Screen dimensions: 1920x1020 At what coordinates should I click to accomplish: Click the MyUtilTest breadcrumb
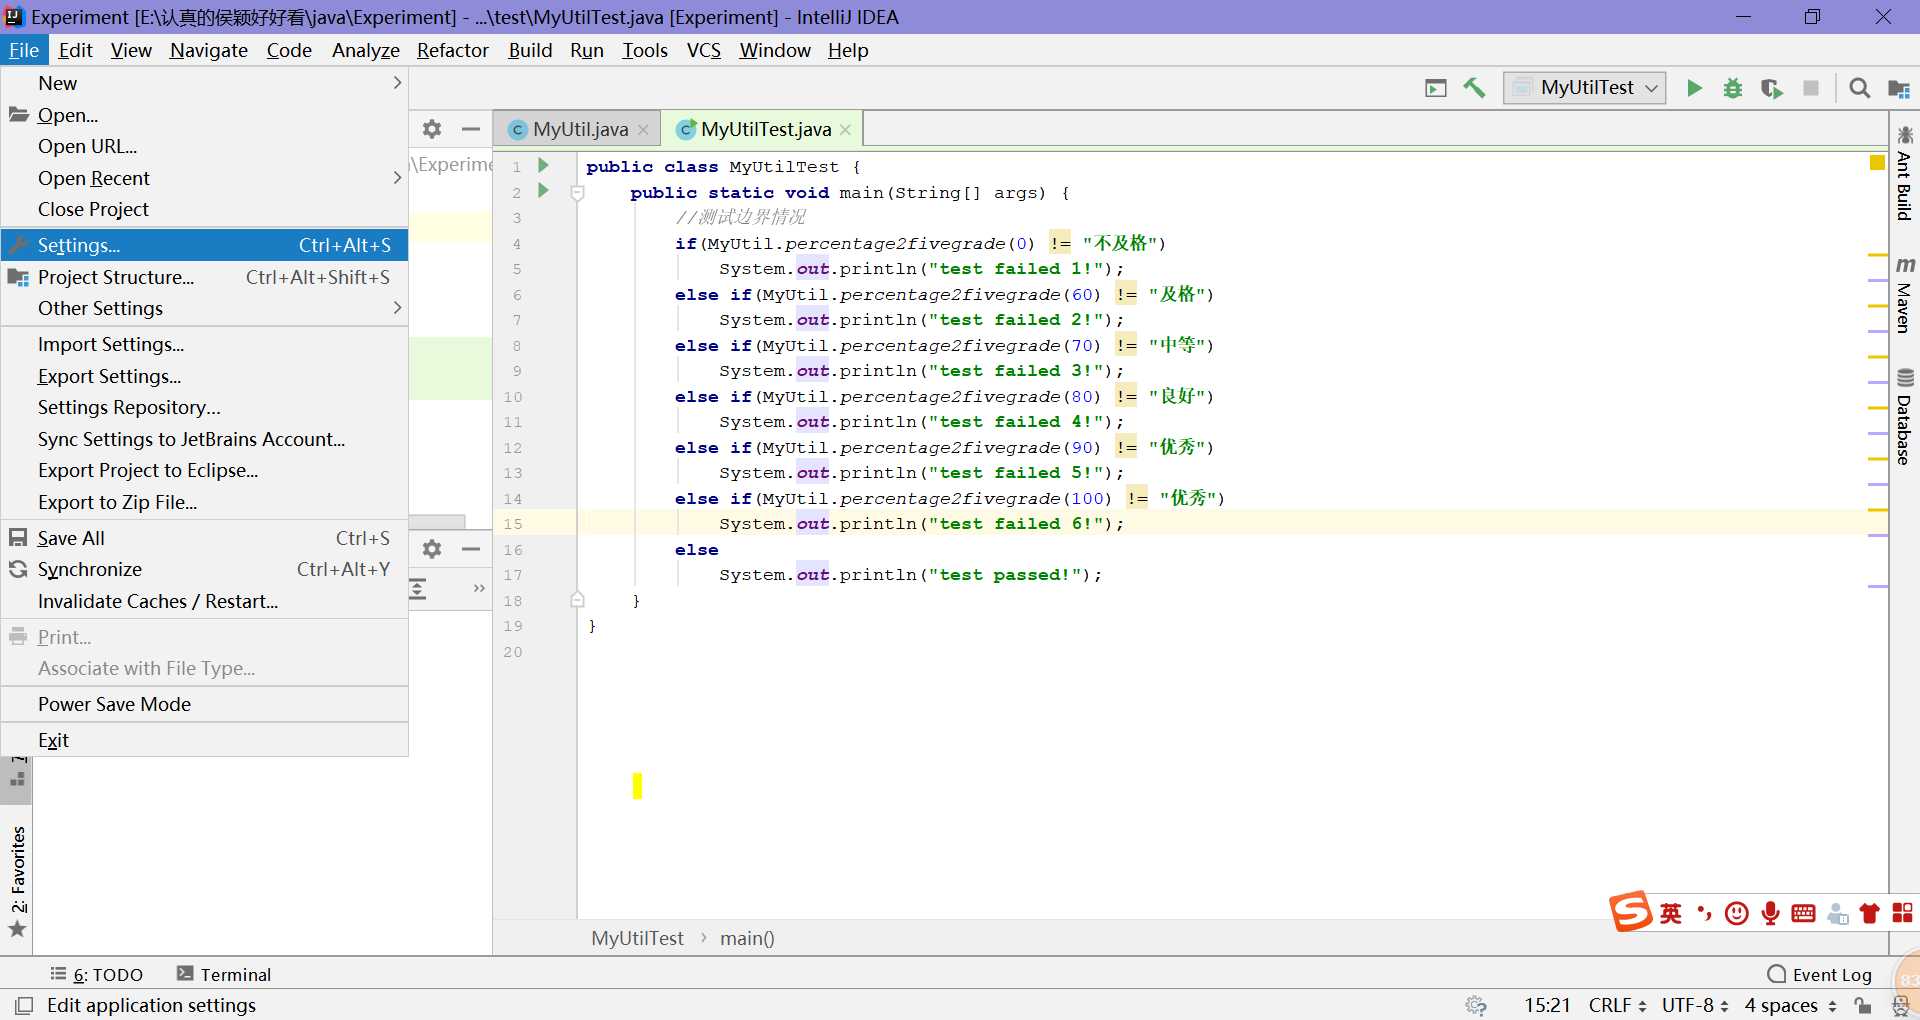pos(637,938)
